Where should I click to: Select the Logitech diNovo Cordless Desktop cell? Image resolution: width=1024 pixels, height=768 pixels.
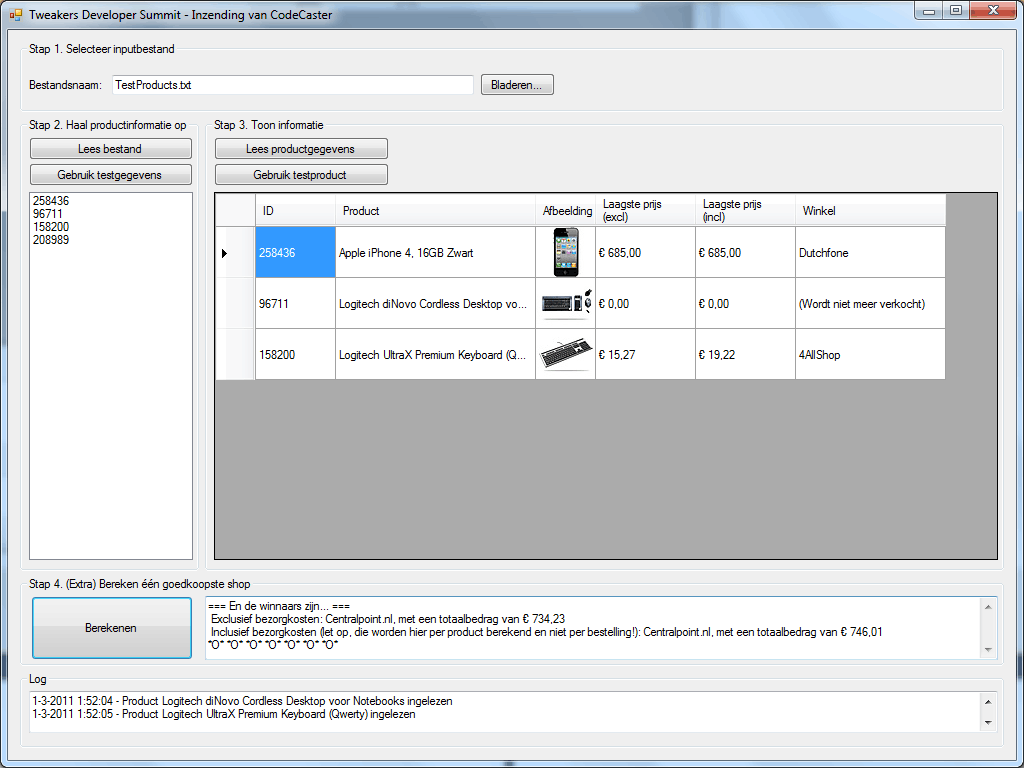435,303
